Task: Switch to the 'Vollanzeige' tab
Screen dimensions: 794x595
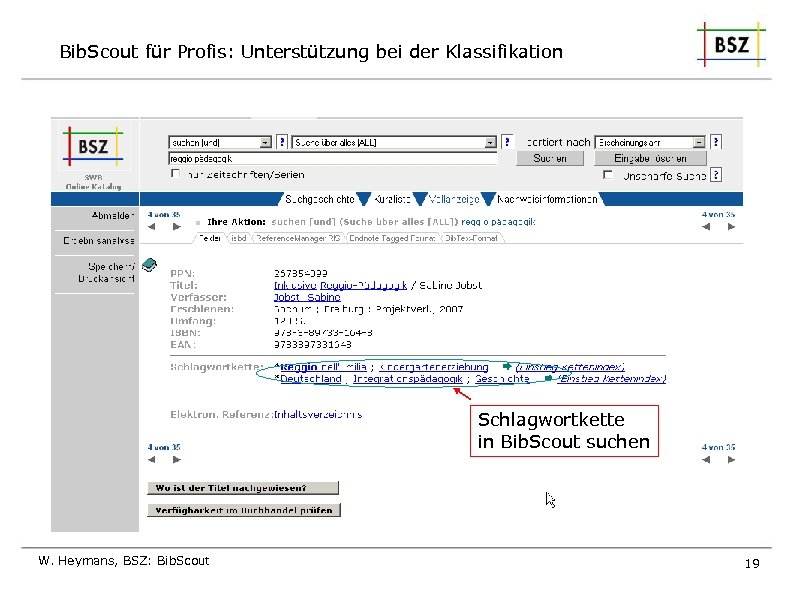Action: coord(454,200)
